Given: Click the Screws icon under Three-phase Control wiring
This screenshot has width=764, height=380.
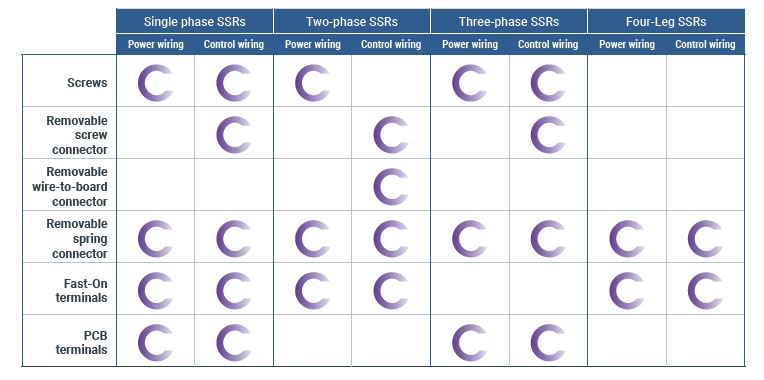Looking at the screenshot, I should point(548,83).
